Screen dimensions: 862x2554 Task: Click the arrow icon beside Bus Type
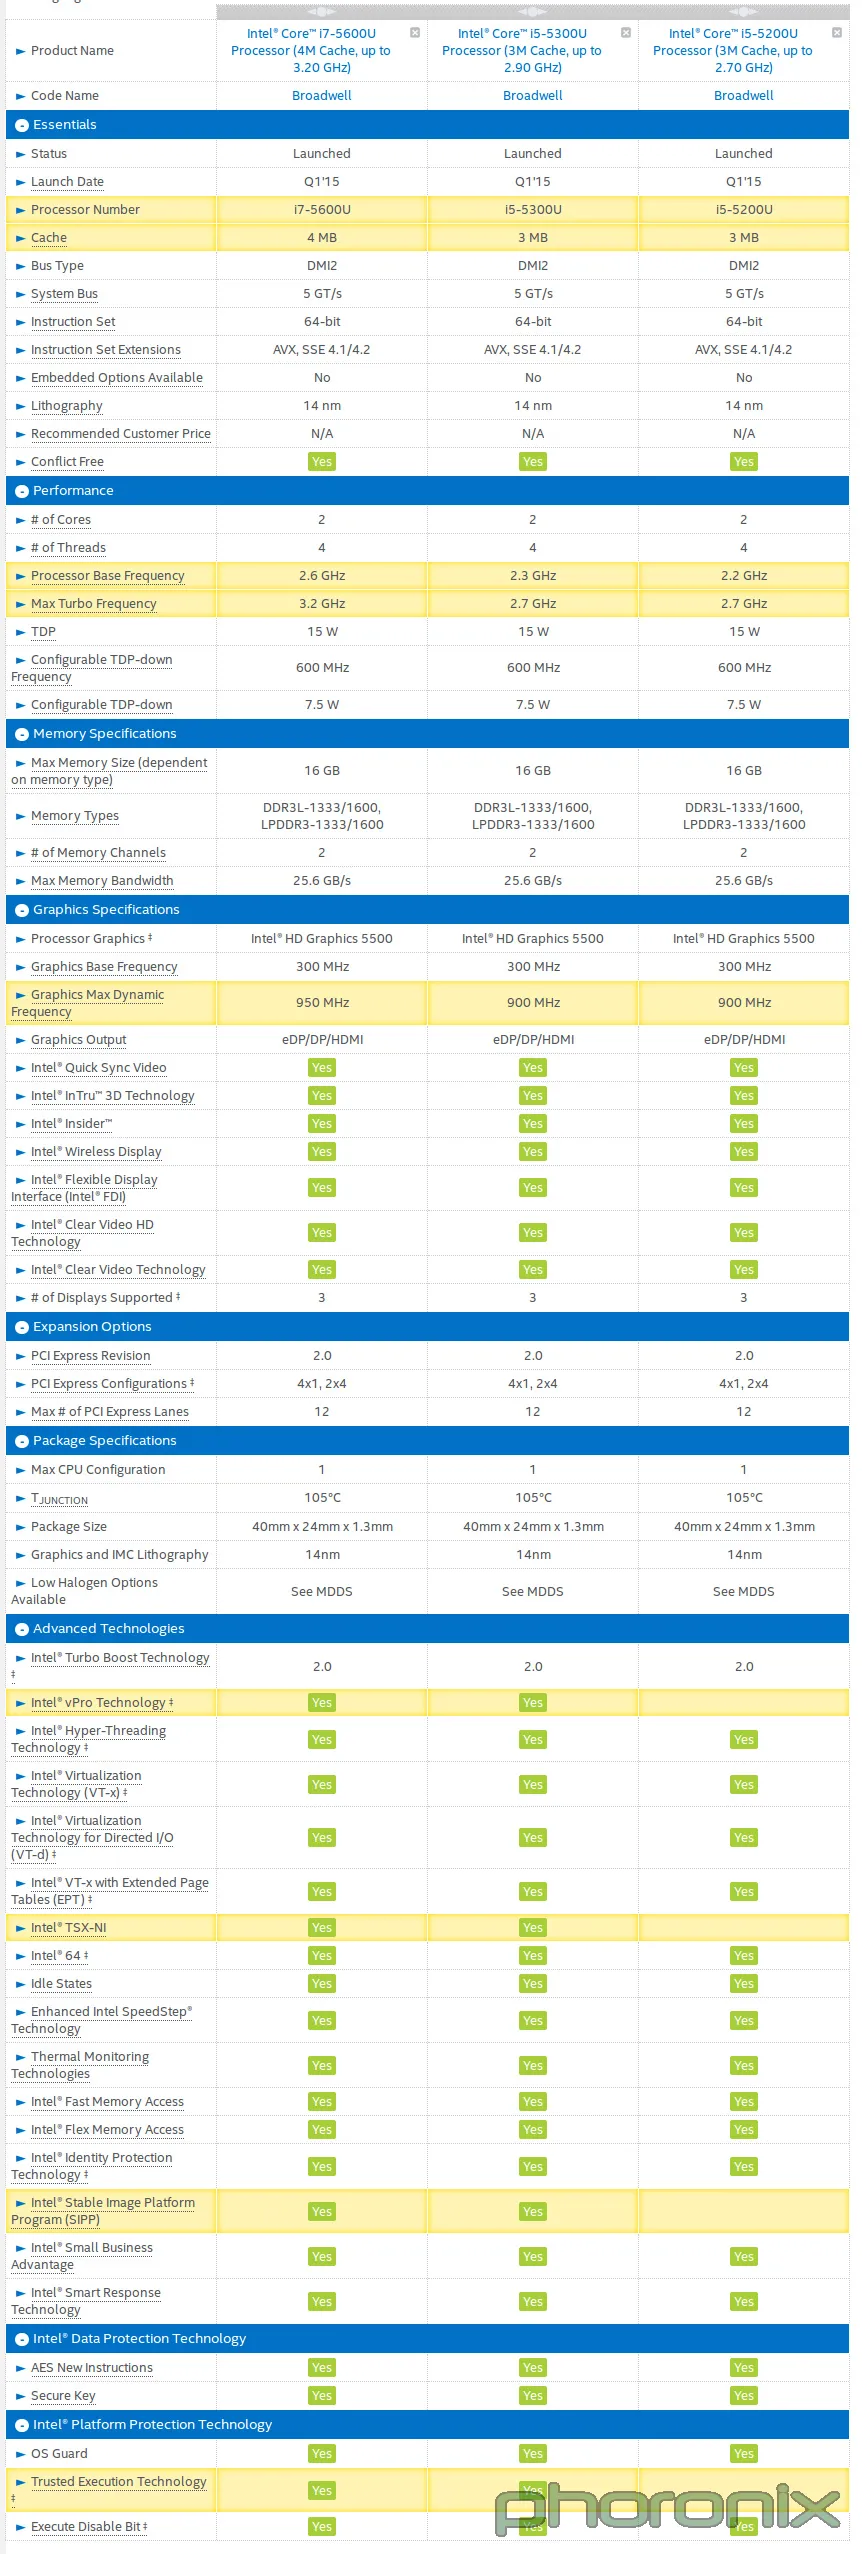[x=20, y=266]
